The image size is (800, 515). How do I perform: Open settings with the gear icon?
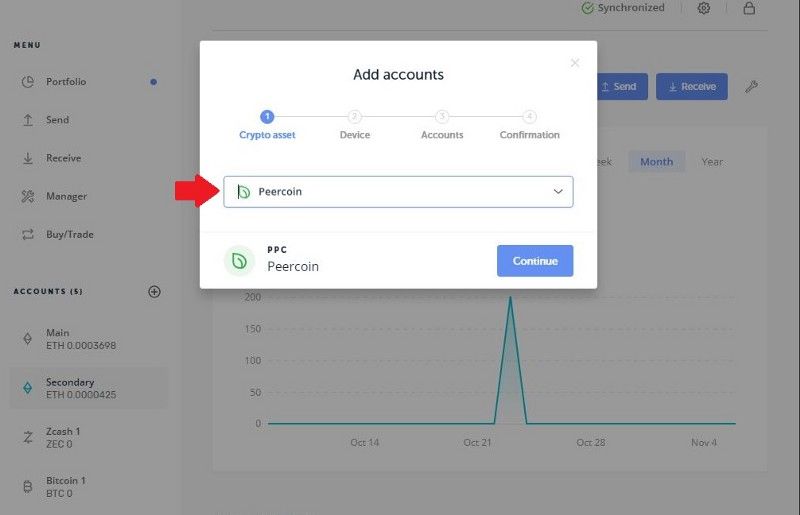pos(704,8)
